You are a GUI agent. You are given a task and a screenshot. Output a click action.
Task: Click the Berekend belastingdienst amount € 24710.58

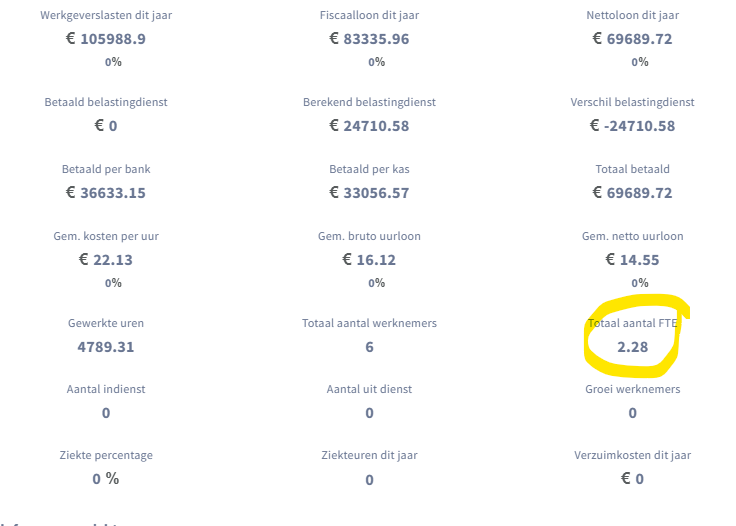click(369, 126)
